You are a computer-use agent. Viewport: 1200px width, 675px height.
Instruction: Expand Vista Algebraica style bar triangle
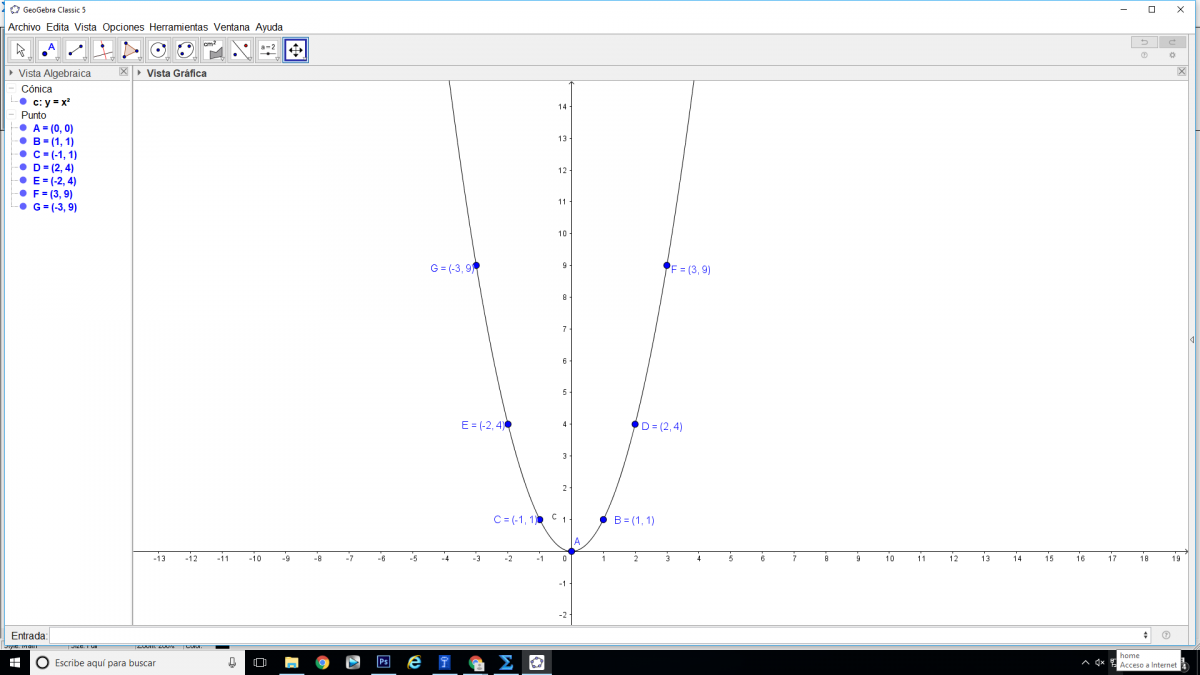click(11, 73)
